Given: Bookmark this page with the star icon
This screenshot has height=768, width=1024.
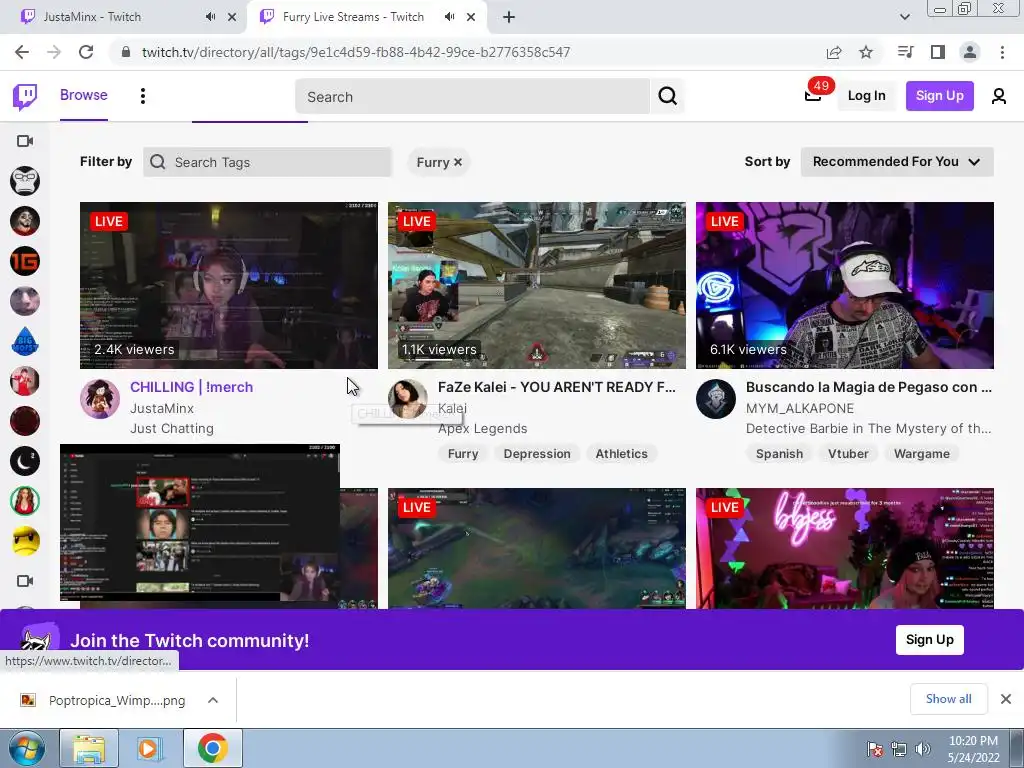Looking at the screenshot, I should point(866,52).
